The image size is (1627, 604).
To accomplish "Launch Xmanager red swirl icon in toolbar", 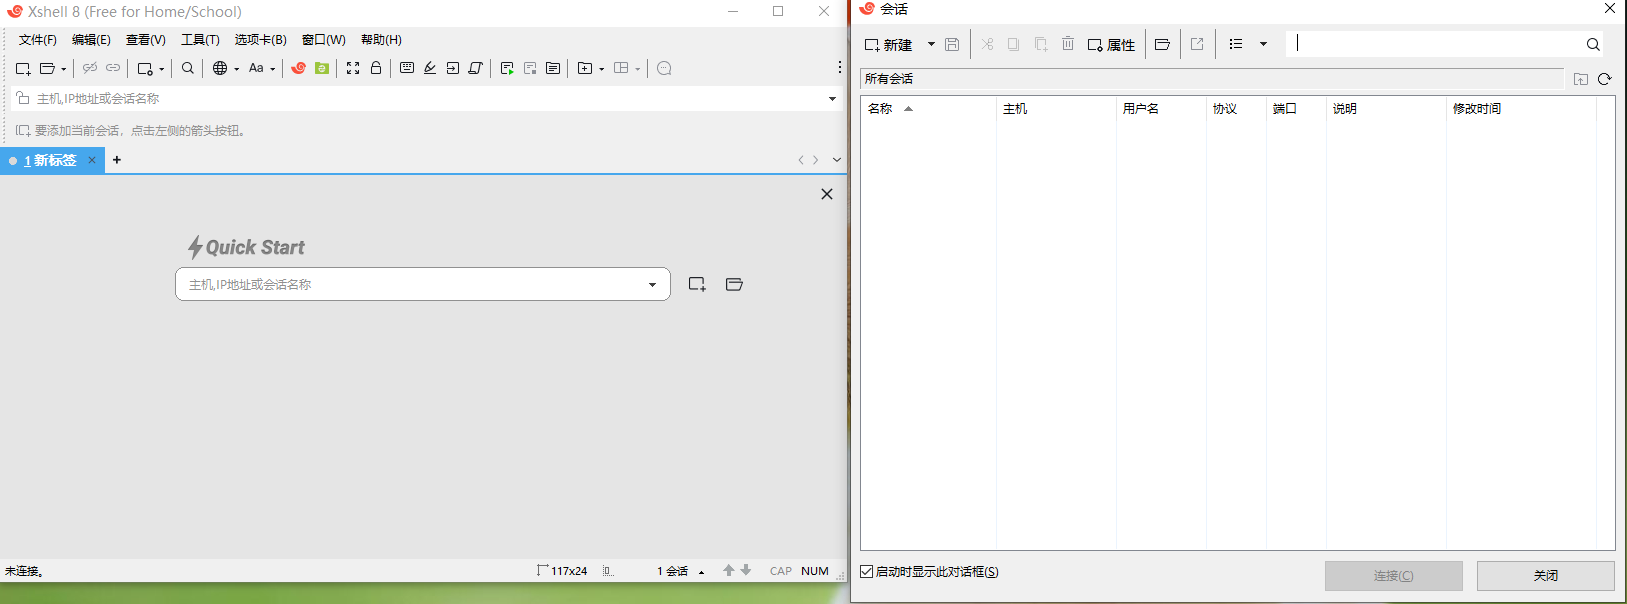I will 298,68.
